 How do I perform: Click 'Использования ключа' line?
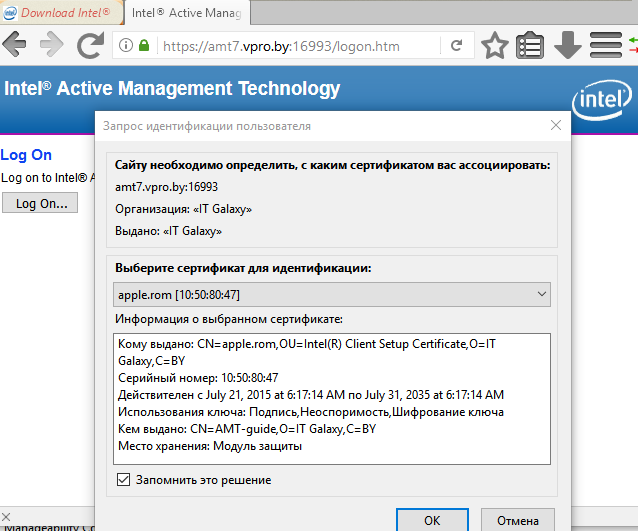(x=311, y=412)
